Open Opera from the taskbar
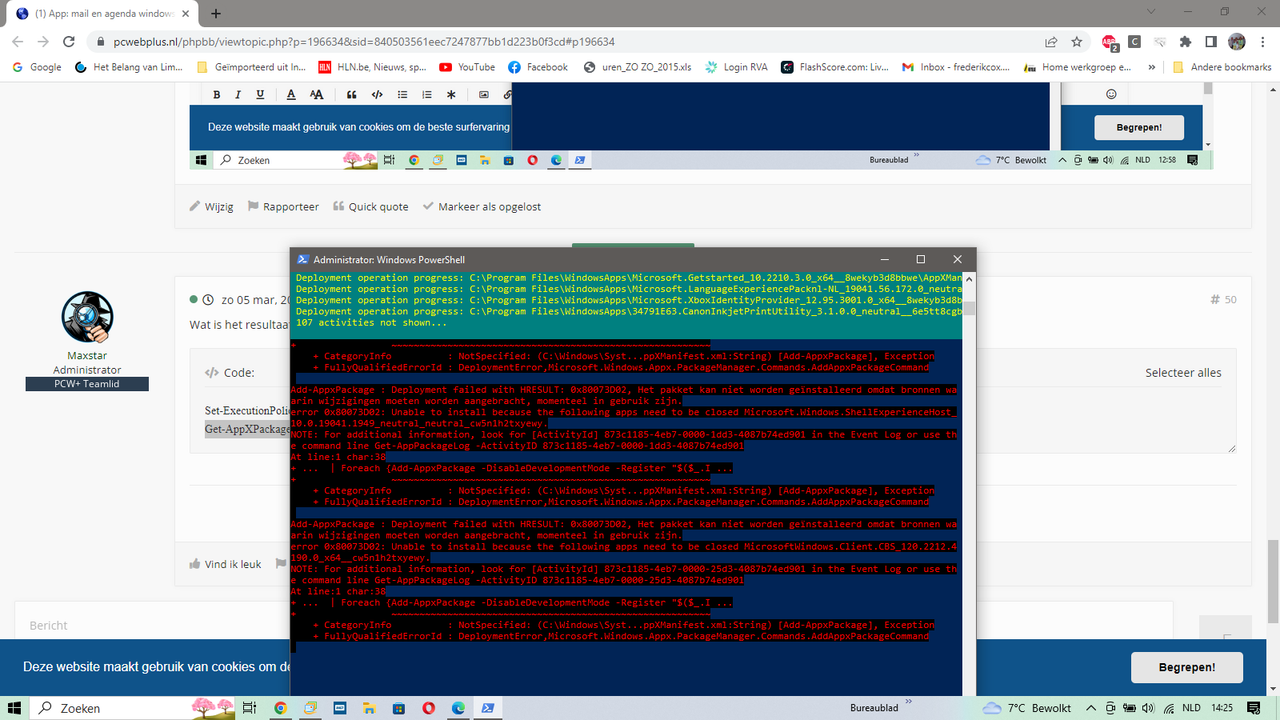Viewport: 1280px width, 720px height. (x=428, y=708)
